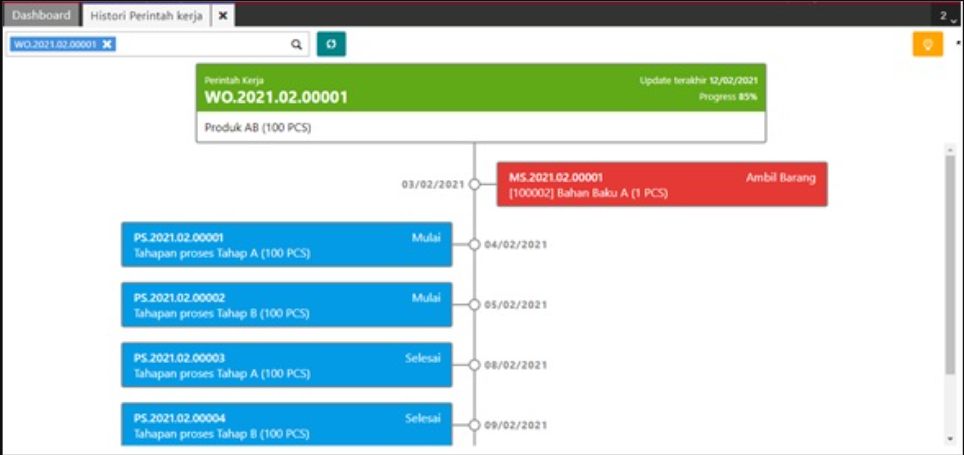
Task: Click the timeline marker for 08/02/2021
Action: pyautogui.click(x=474, y=365)
